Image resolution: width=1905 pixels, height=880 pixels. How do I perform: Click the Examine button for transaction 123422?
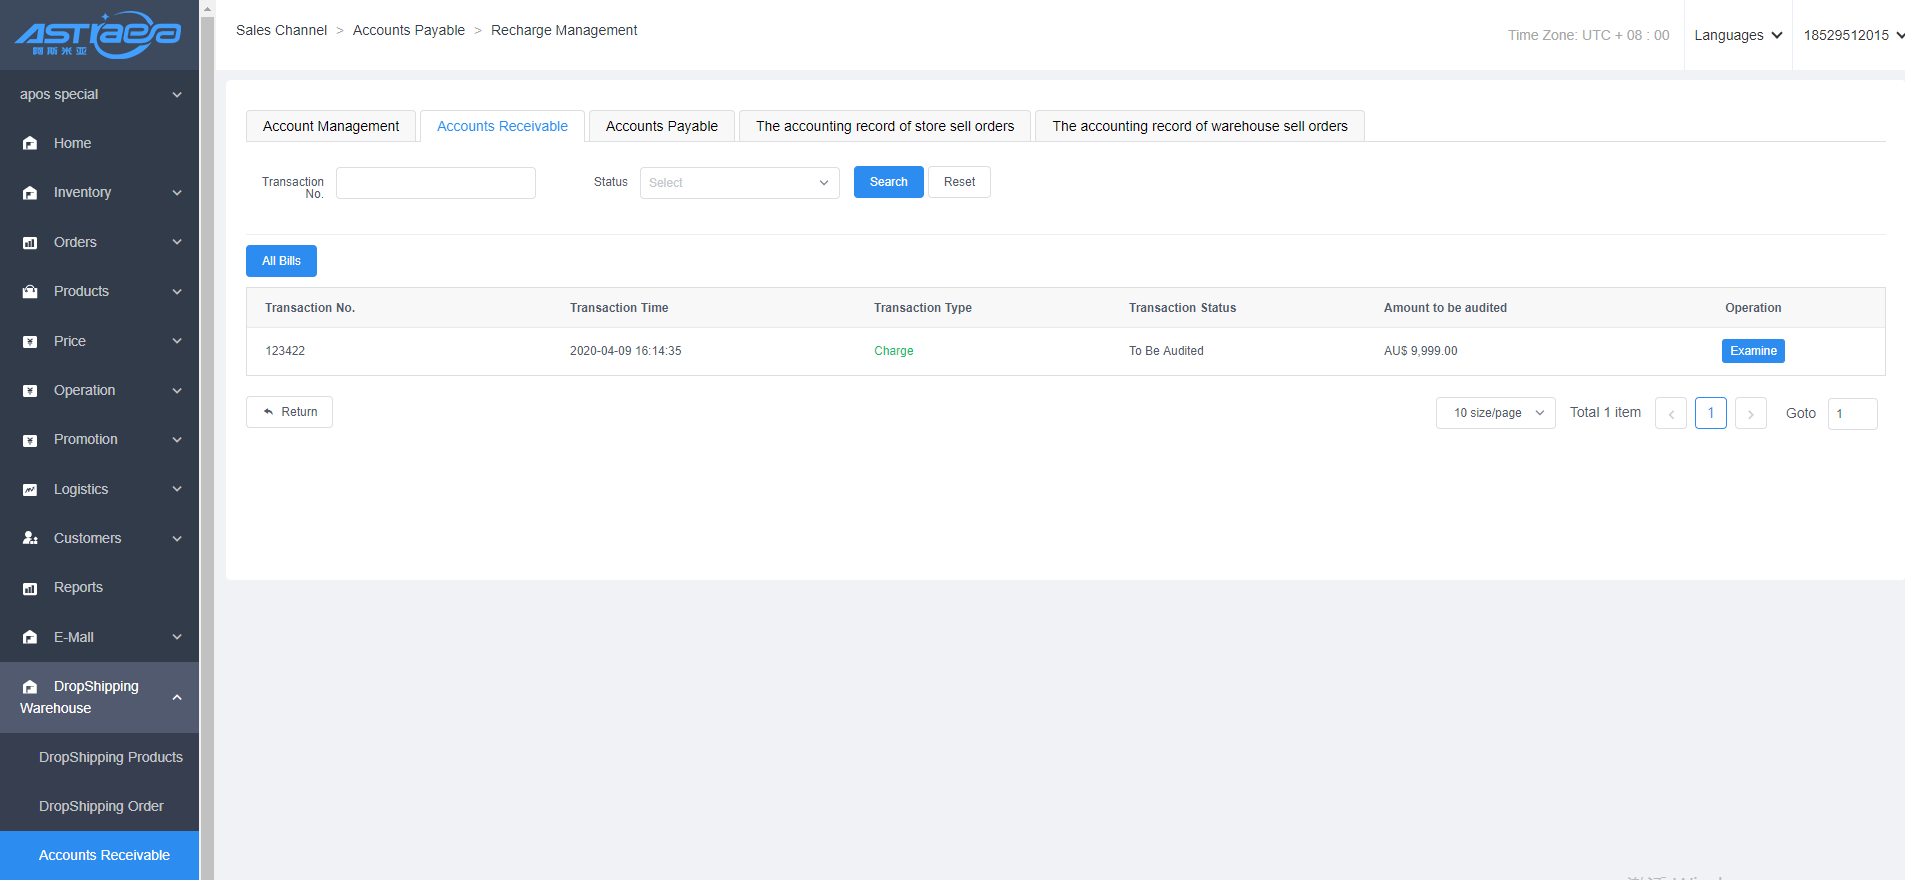coord(1752,351)
